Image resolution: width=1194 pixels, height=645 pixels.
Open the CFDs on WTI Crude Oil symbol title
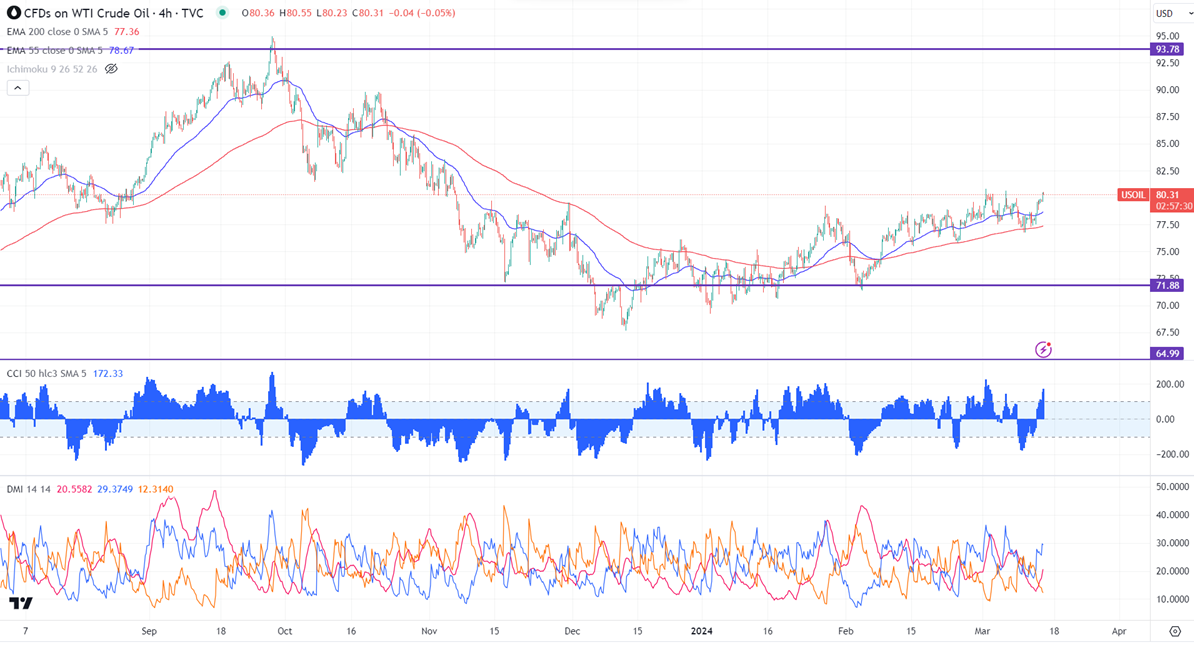point(114,13)
